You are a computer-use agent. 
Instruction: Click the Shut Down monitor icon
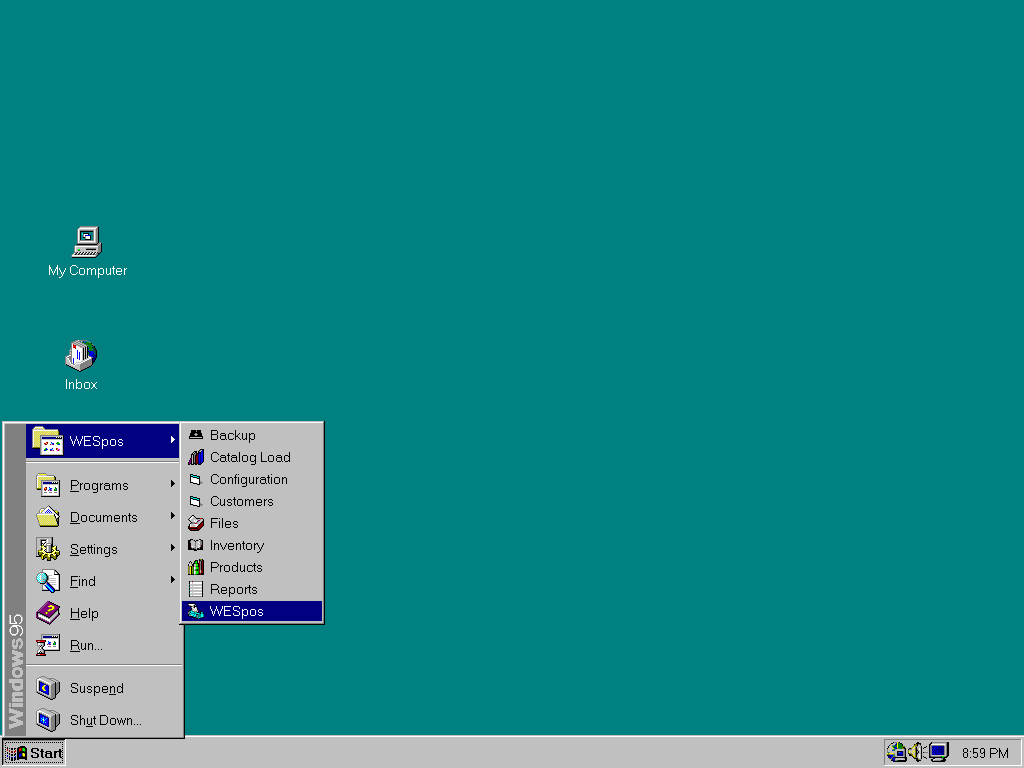(48, 720)
